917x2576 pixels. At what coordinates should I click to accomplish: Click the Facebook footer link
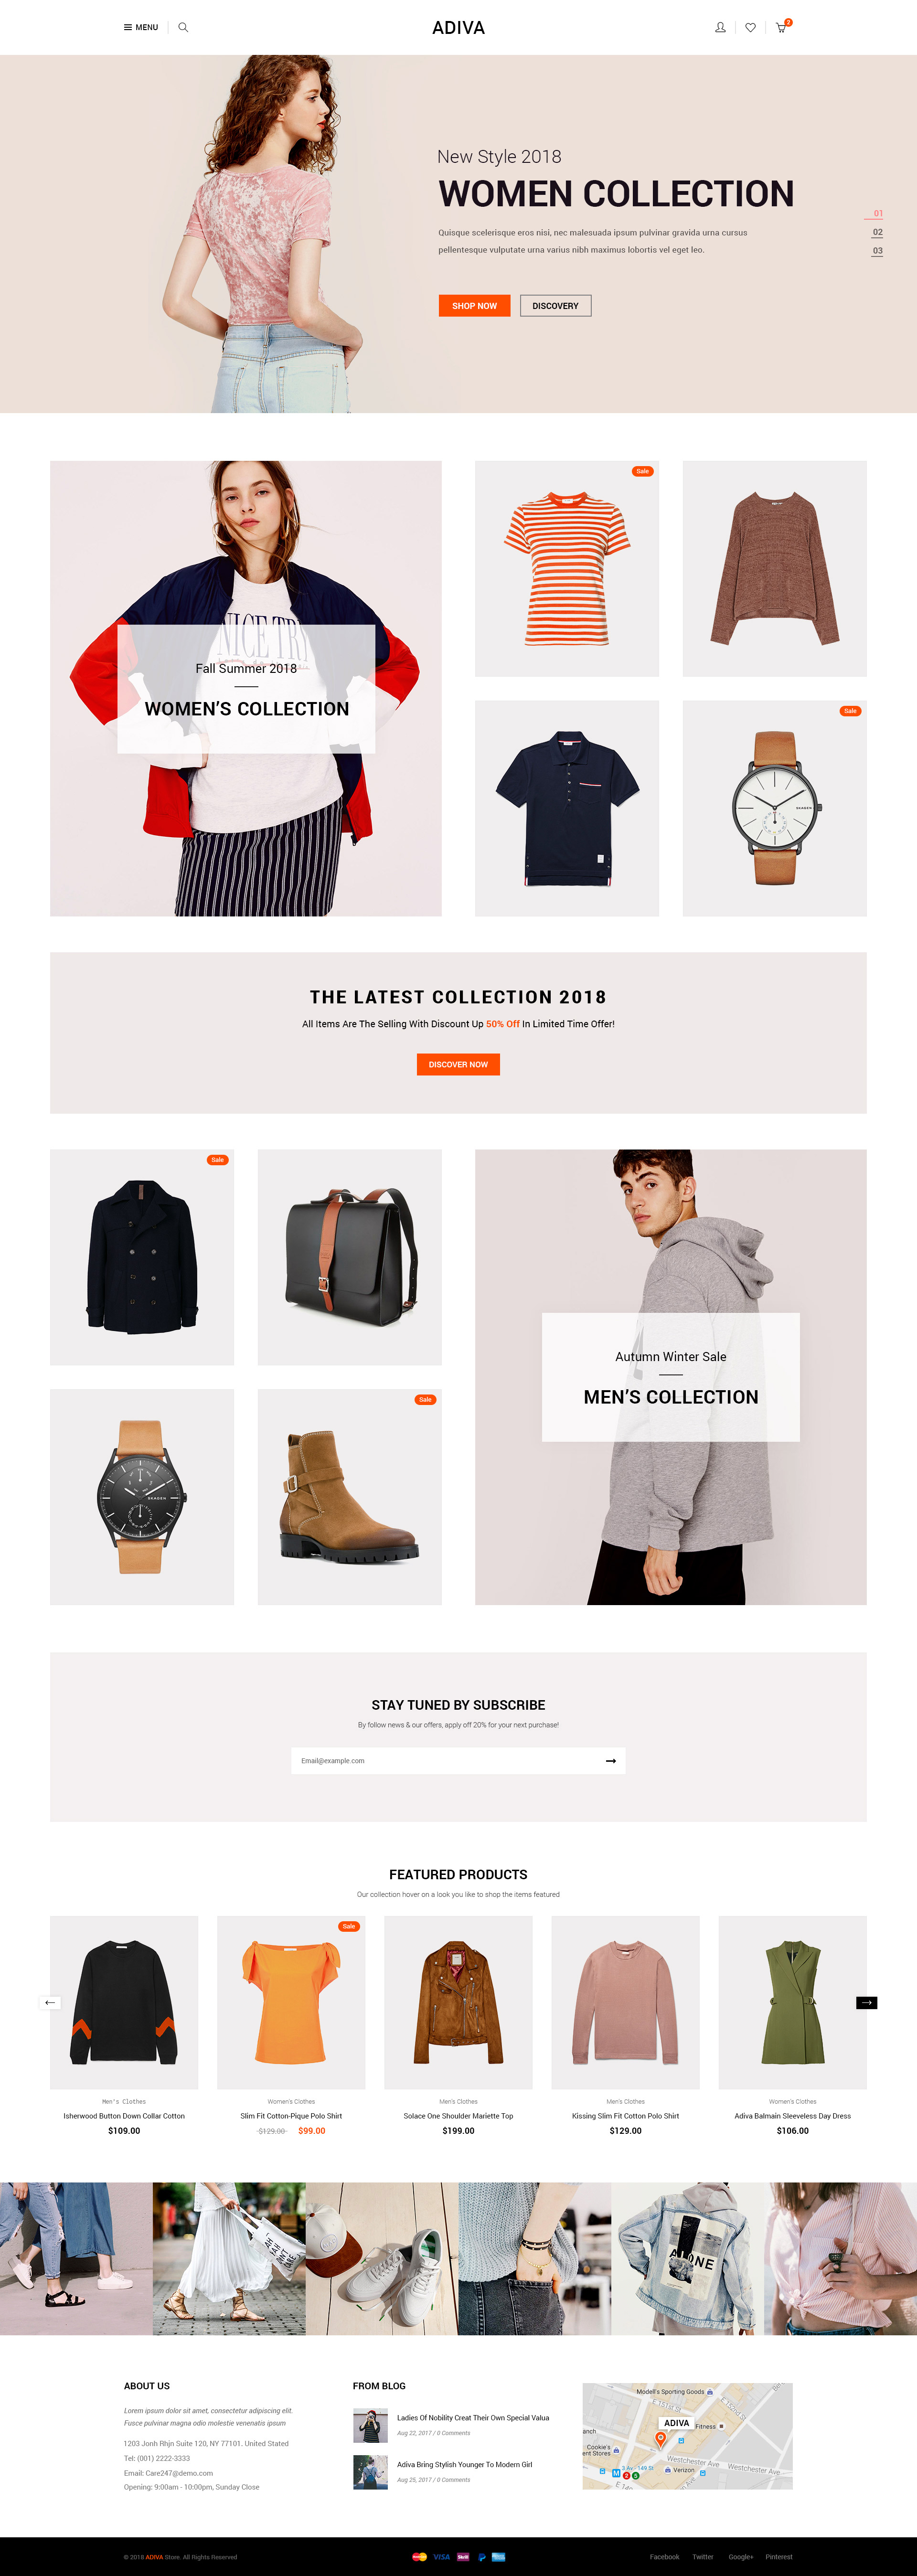click(x=664, y=2557)
